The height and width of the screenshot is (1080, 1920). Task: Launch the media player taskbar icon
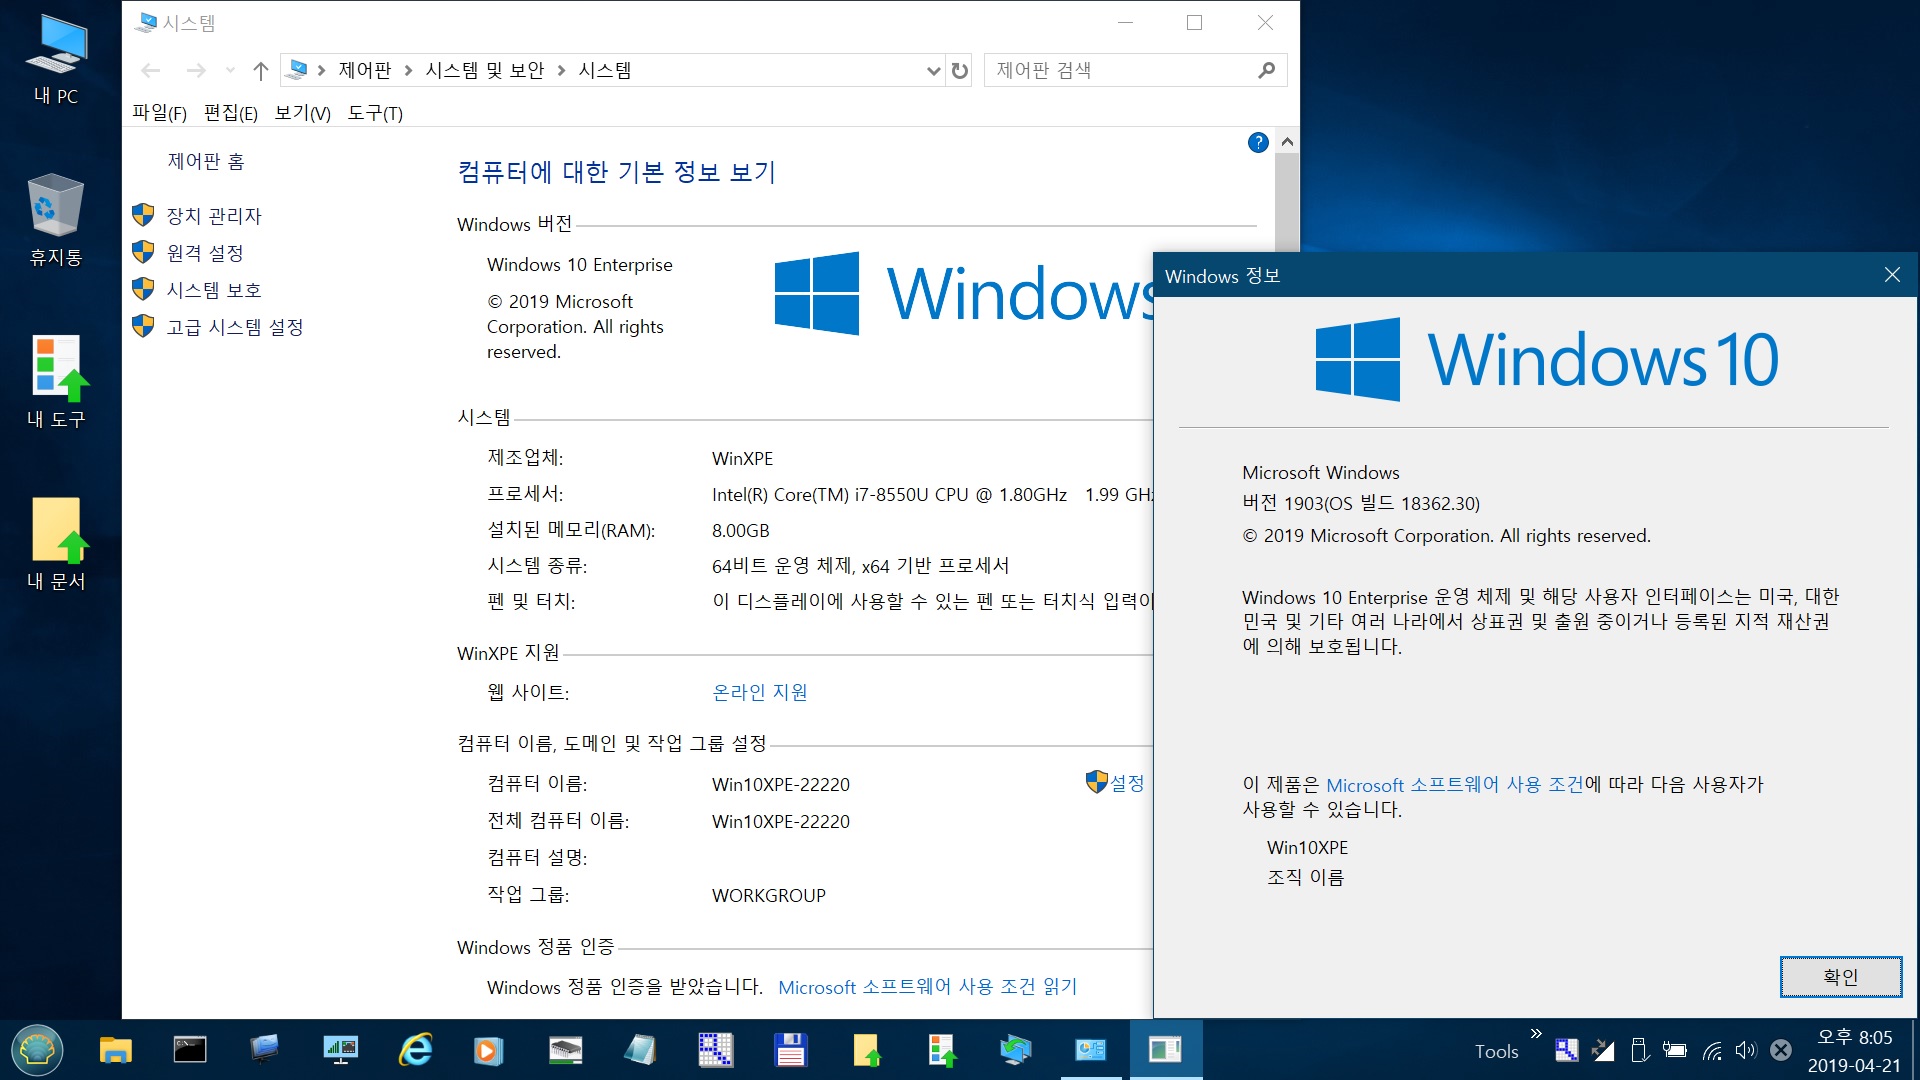(x=488, y=1050)
